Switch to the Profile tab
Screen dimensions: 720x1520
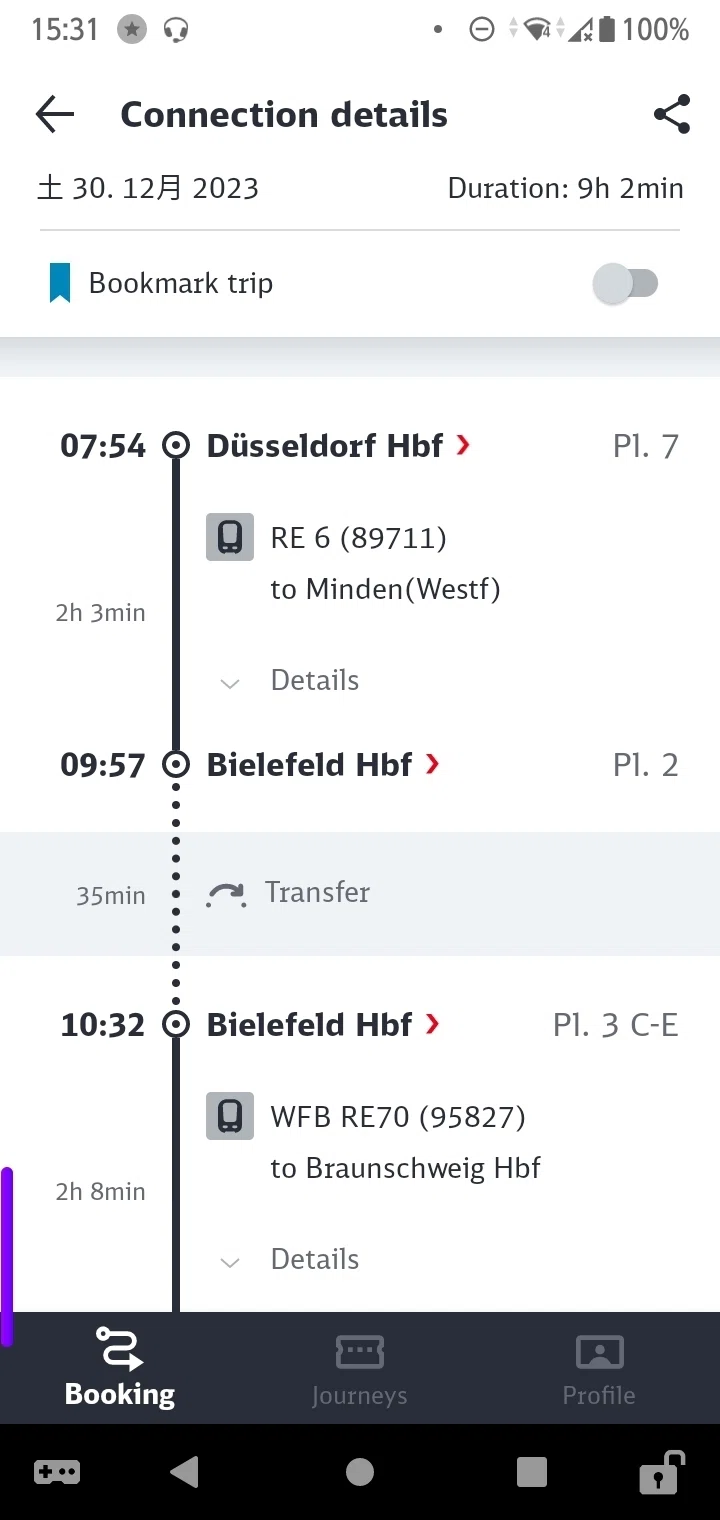tap(599, 1369)
